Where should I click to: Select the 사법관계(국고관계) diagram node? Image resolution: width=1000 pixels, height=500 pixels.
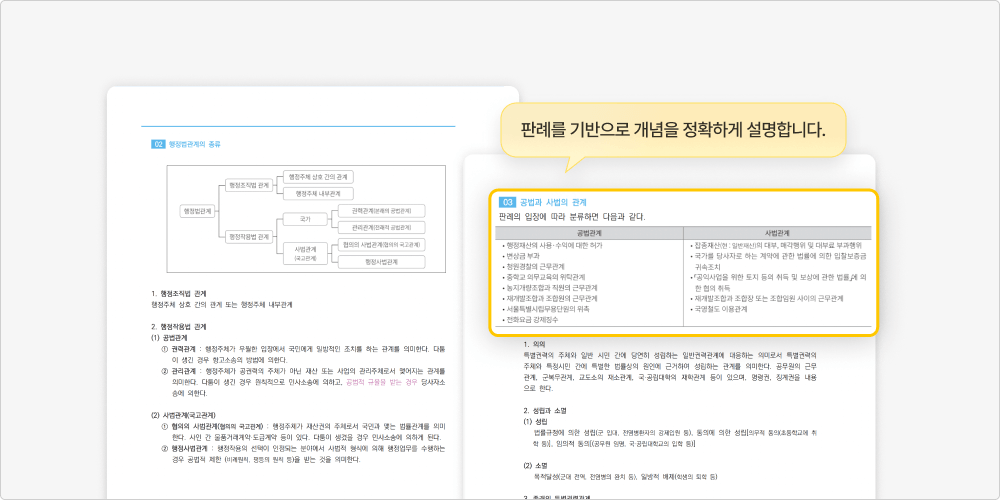(304, 252)
